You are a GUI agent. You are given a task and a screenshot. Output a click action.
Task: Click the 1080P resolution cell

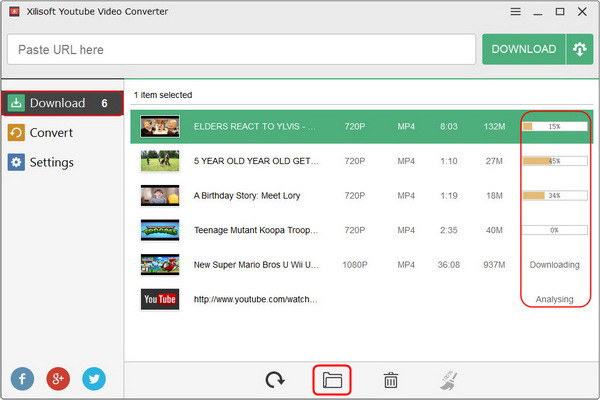355,264
